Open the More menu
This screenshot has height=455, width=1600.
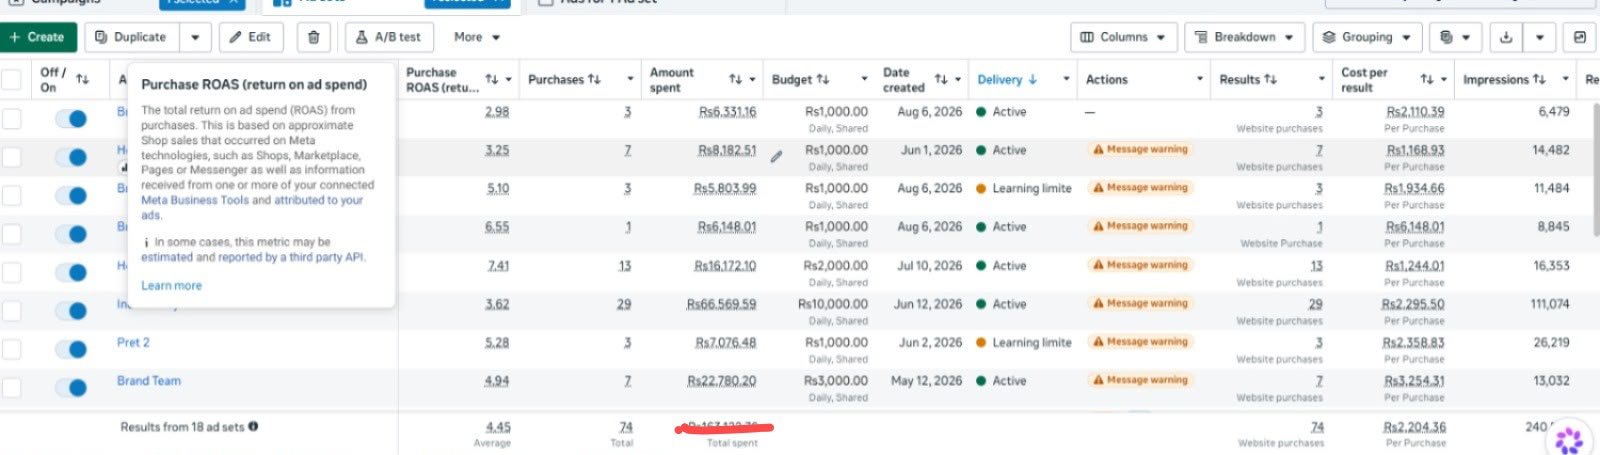(477, 37)
